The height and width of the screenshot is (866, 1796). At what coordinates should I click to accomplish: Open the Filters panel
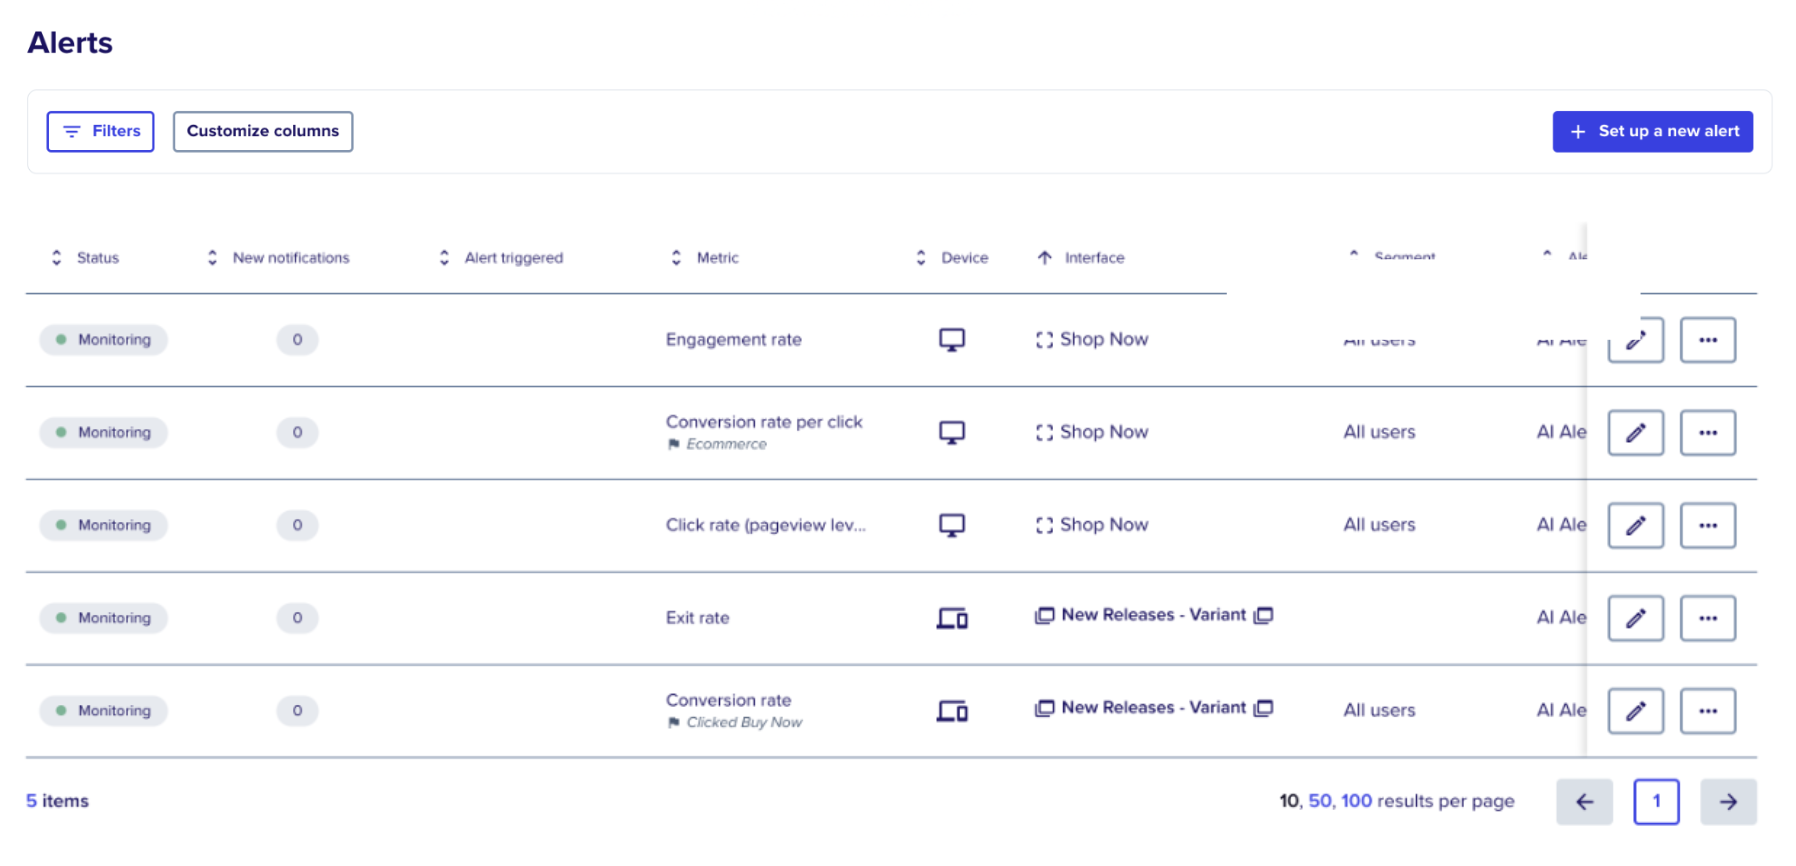coord(100,131)
